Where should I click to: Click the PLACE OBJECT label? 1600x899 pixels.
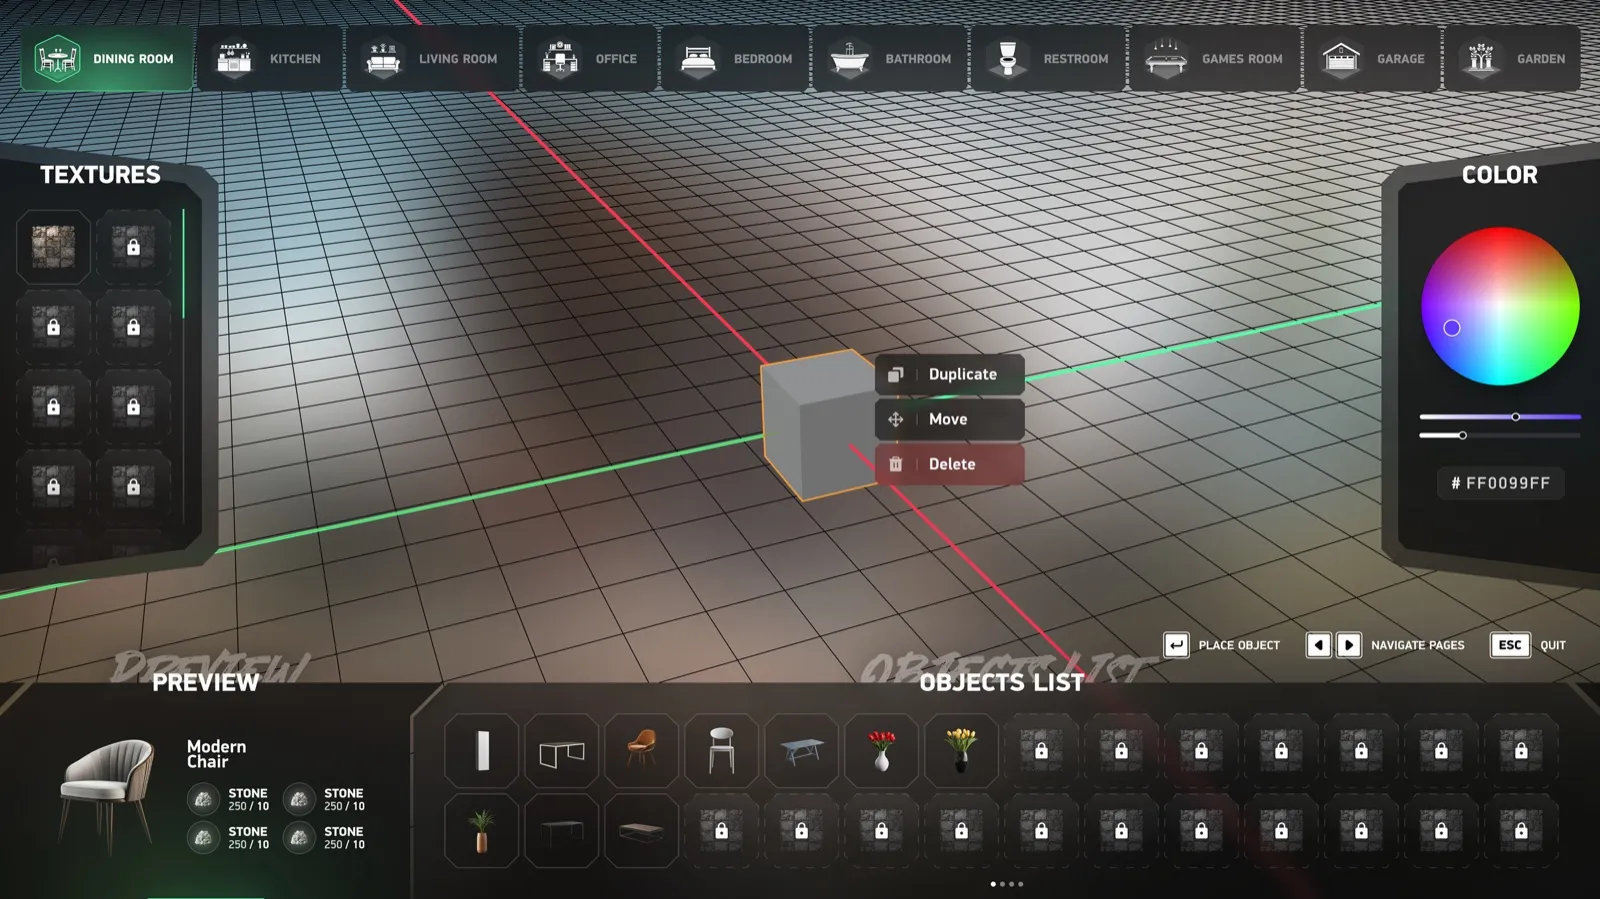click(1239, 645)
